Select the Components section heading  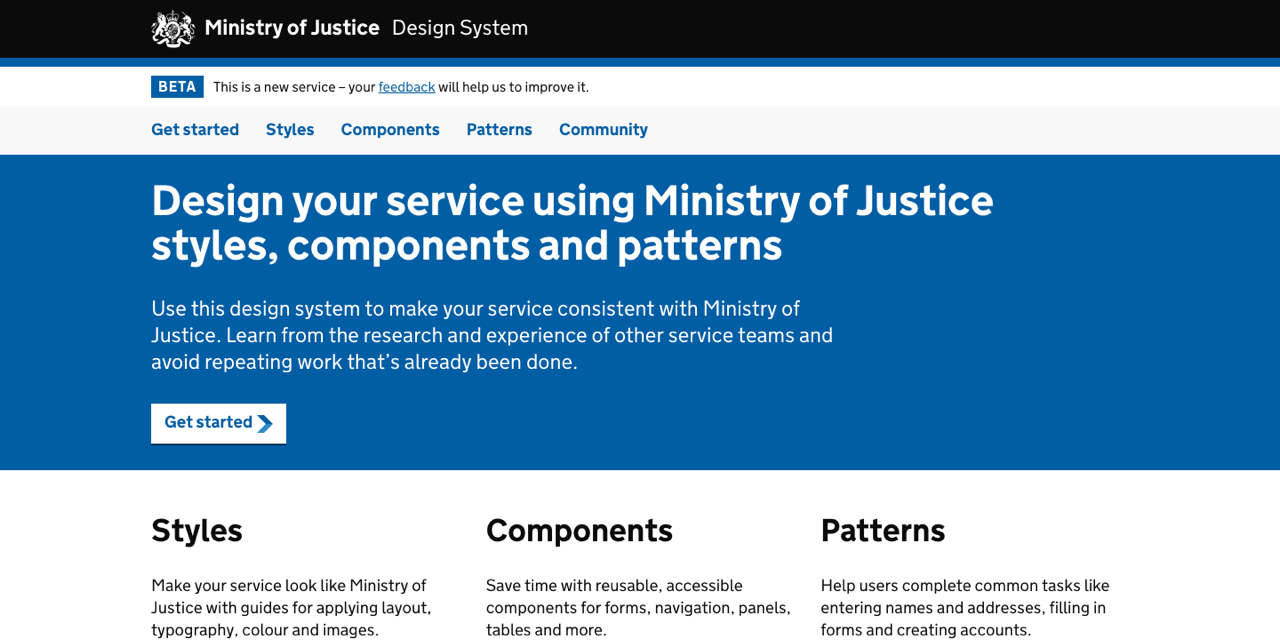pos(579,530)
